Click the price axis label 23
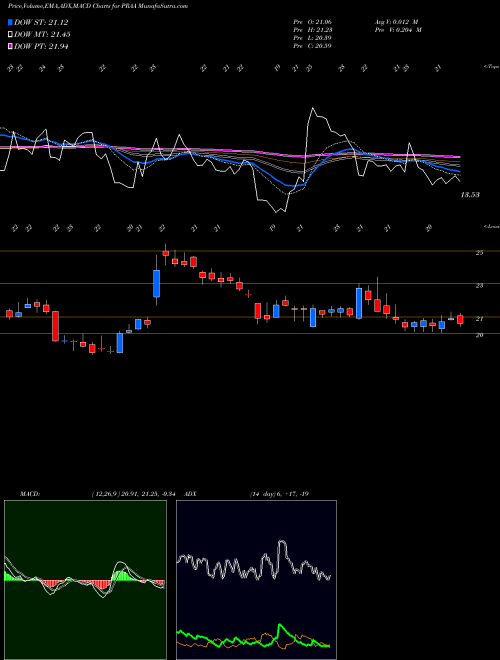This screenshot has width=500, height=660. (479, 285)
